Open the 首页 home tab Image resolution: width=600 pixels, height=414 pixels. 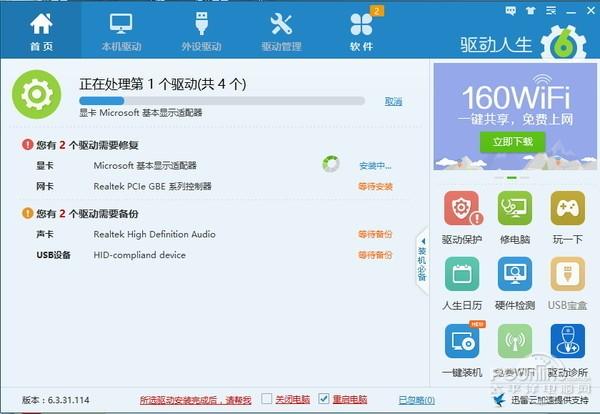click(x=41, y=31)
